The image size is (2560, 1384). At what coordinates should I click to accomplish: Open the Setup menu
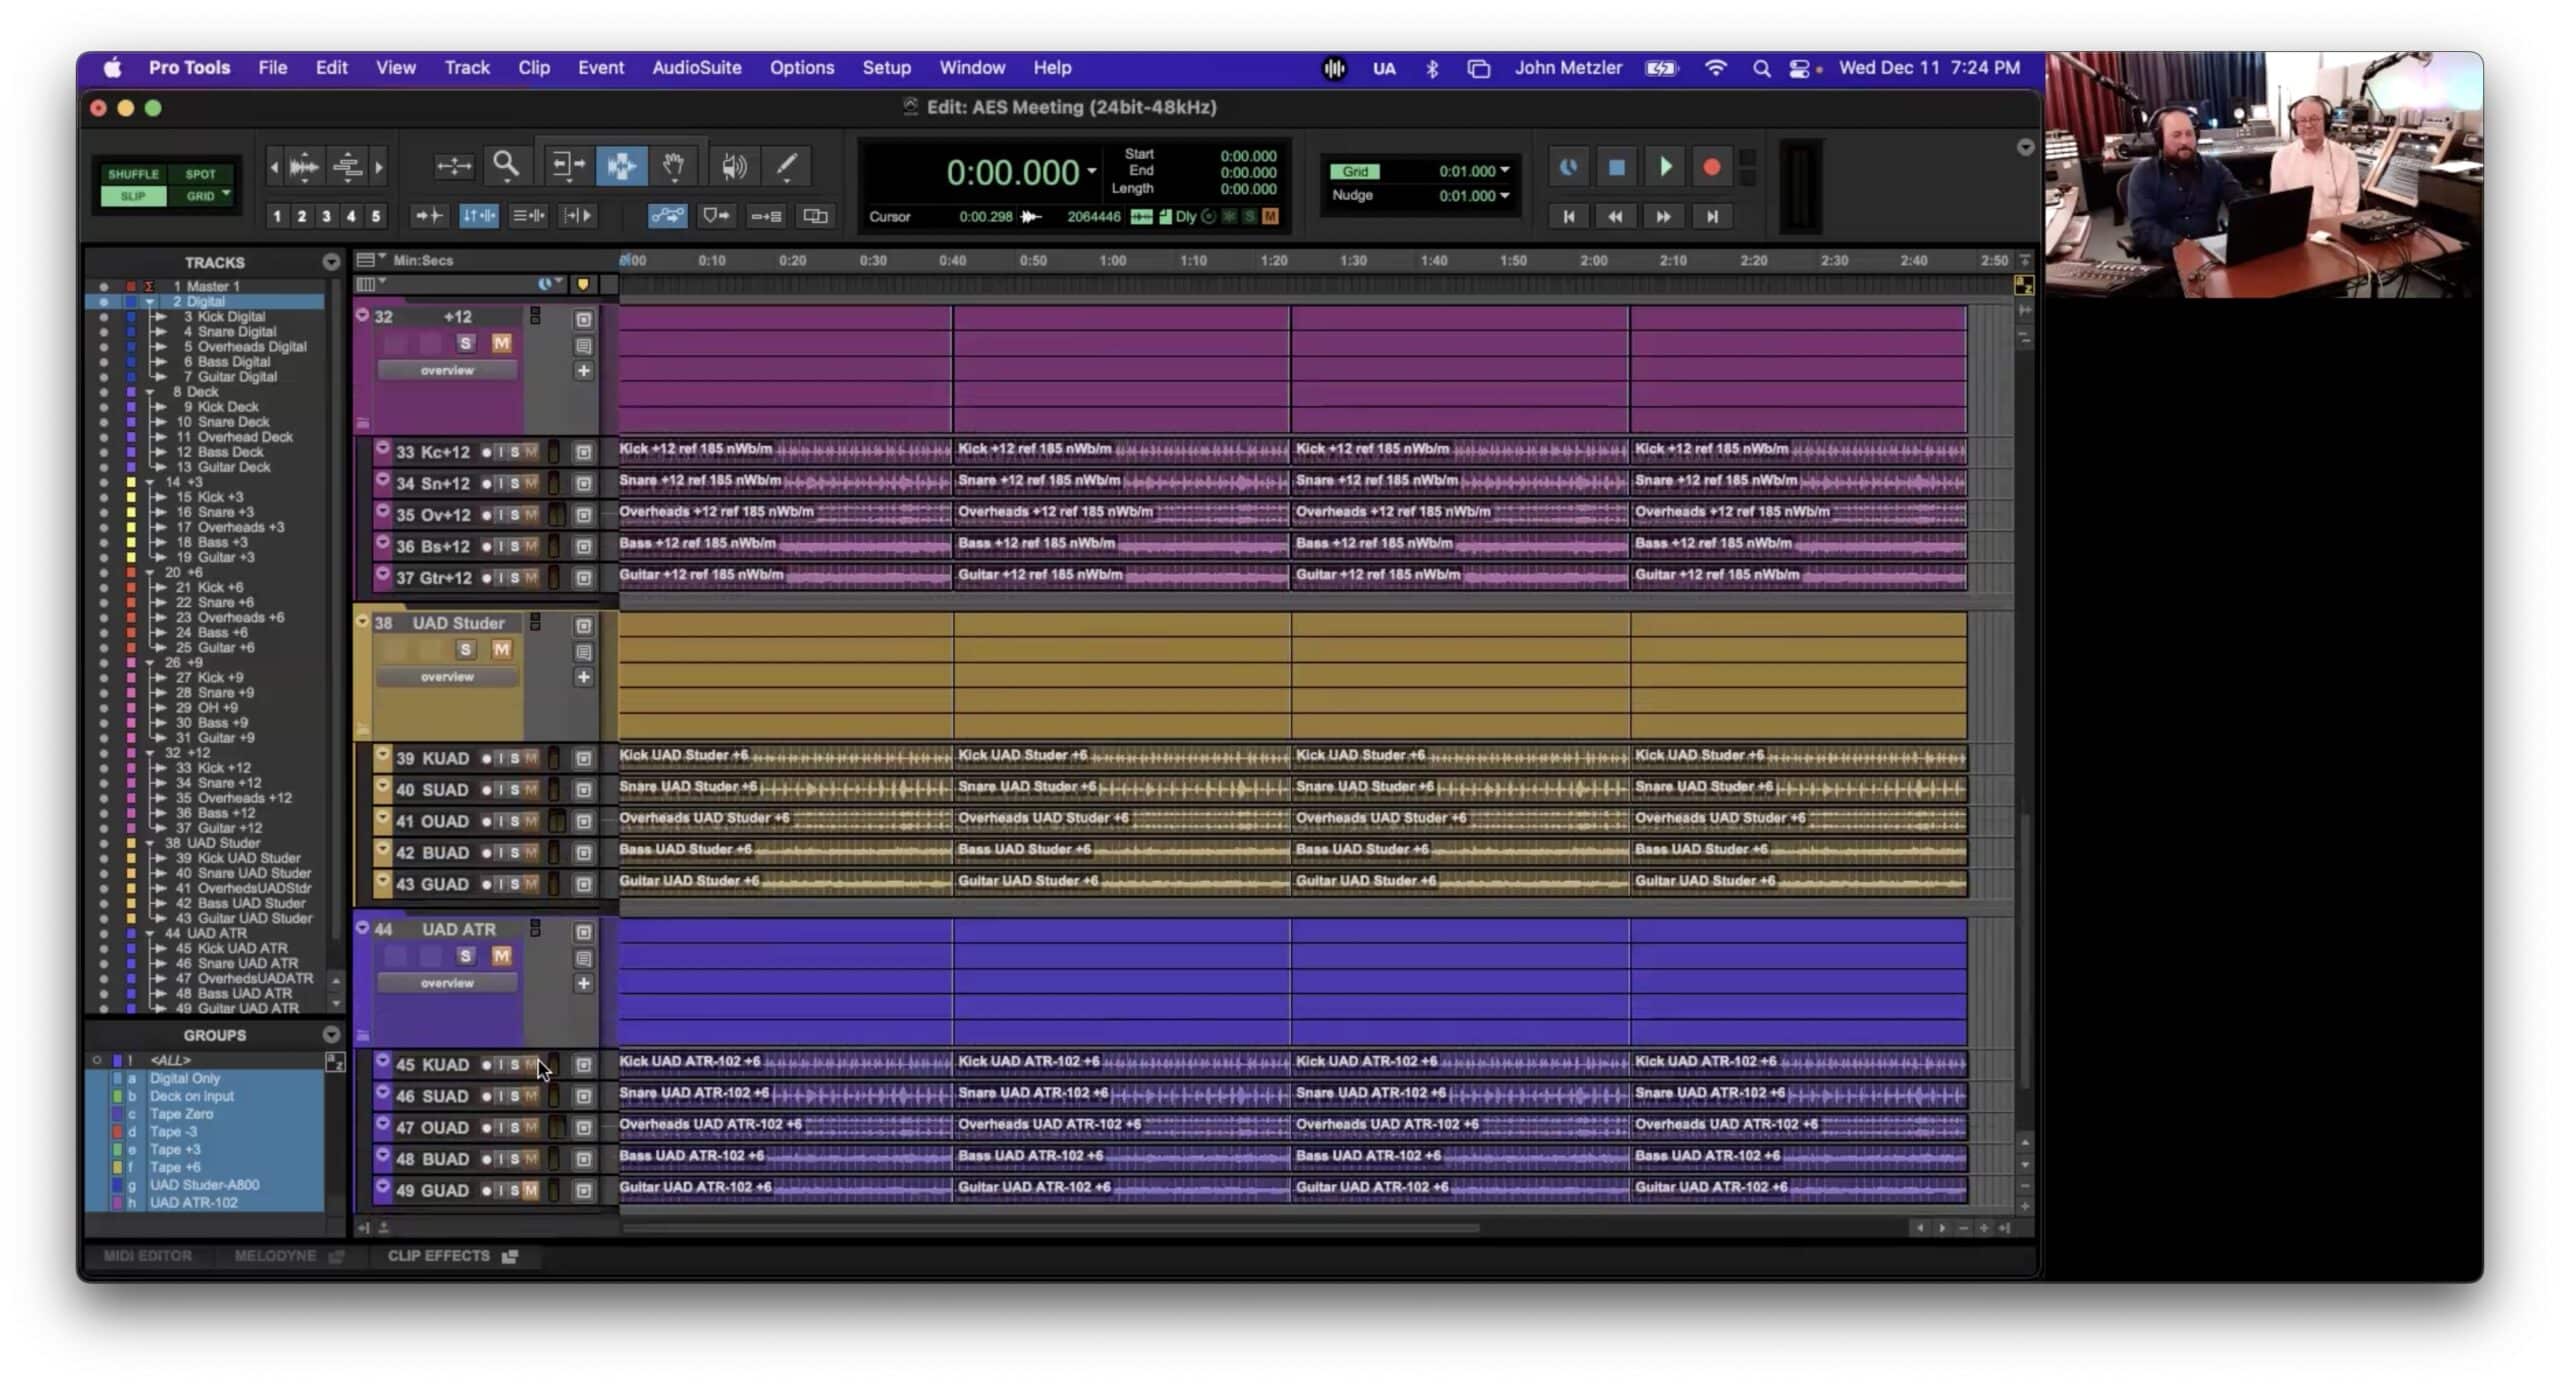point(886,68)
